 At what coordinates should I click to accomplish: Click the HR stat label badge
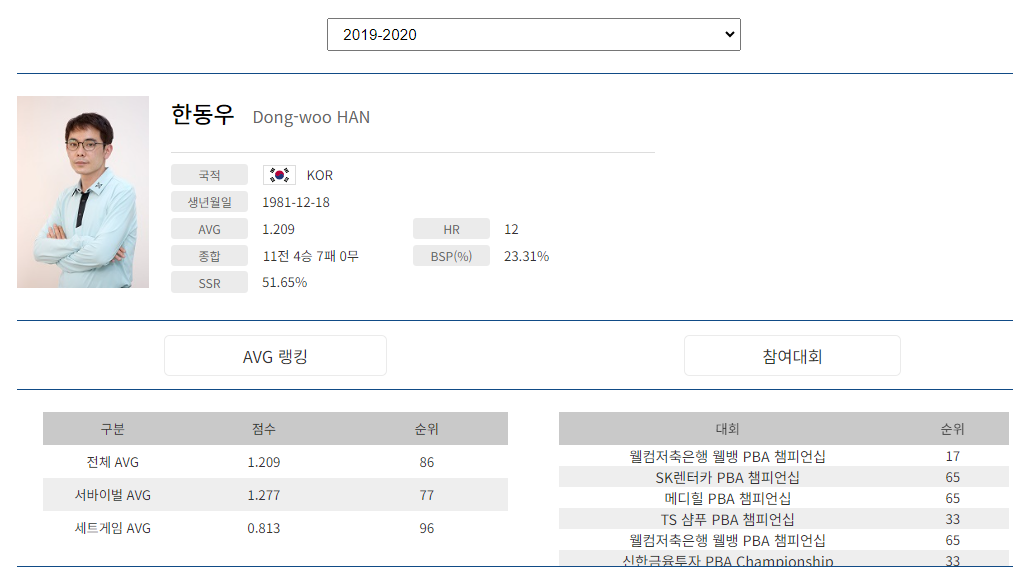(x=451, y=228)
